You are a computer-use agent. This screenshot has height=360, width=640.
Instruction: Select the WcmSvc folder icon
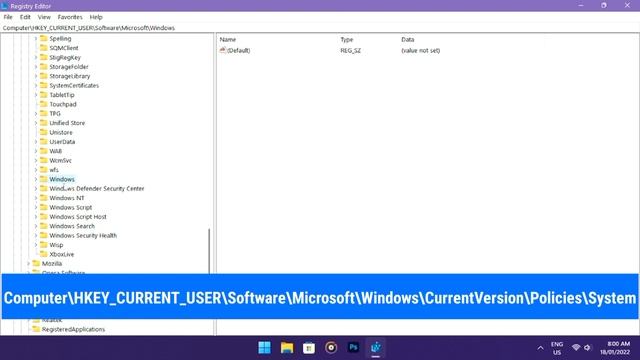point(44,160)
